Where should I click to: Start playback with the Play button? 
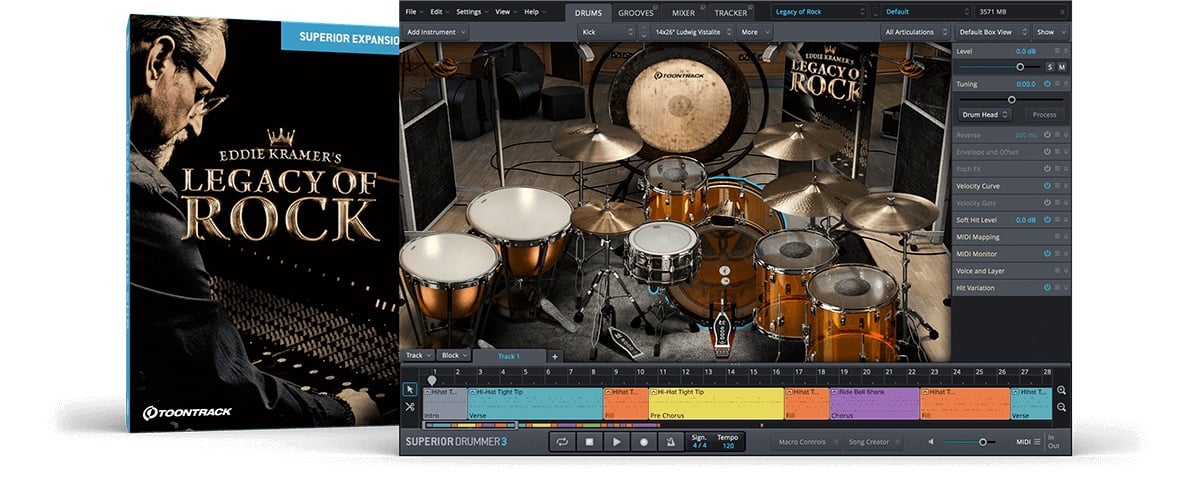(x=617, y=441)
